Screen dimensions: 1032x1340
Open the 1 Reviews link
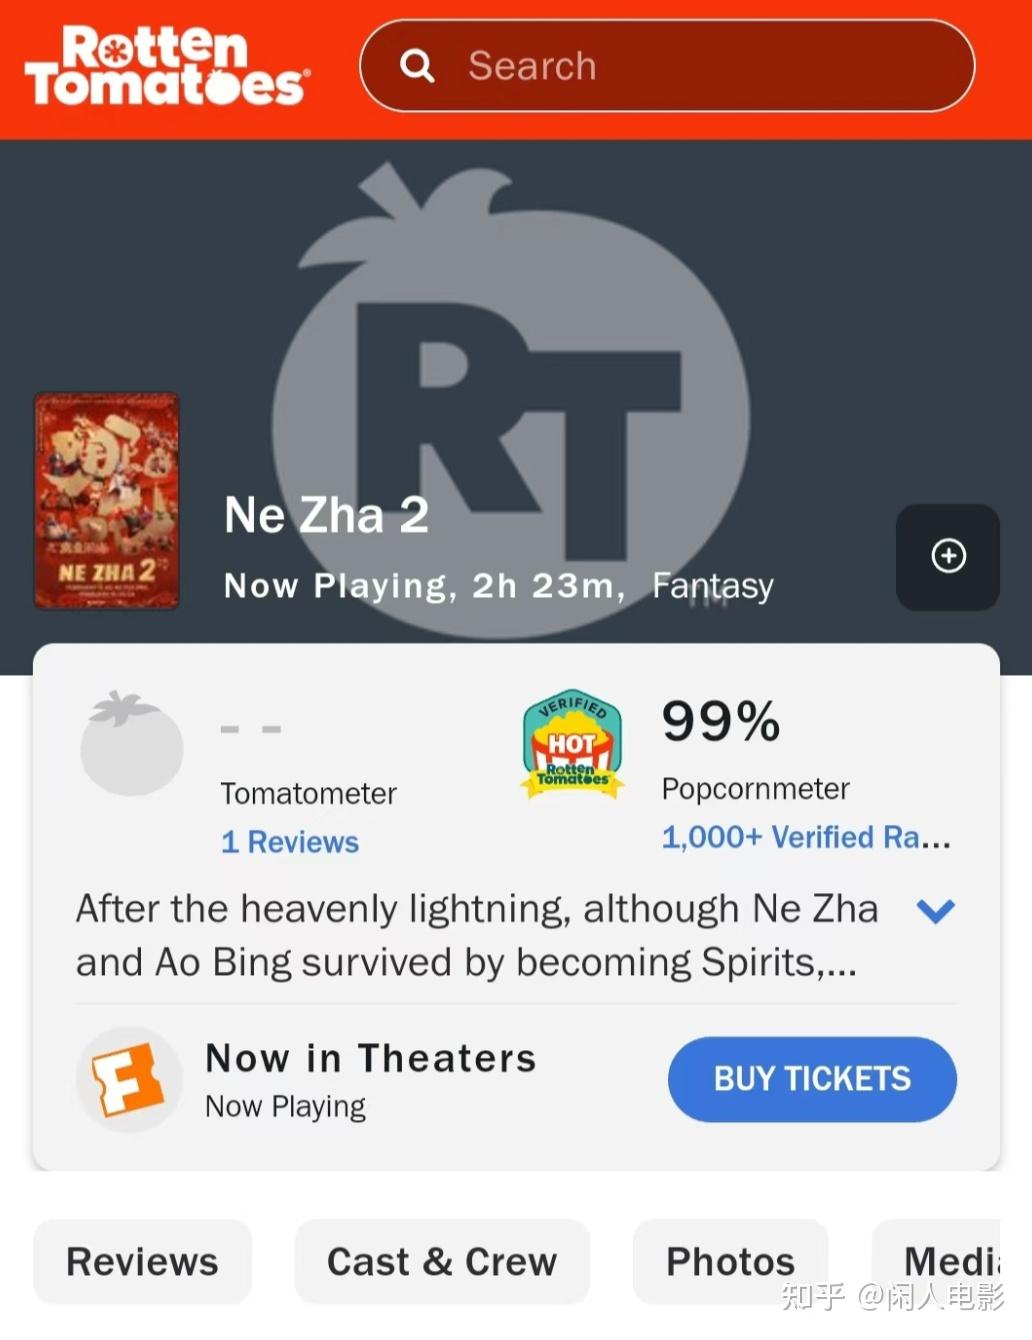point(290,842)
